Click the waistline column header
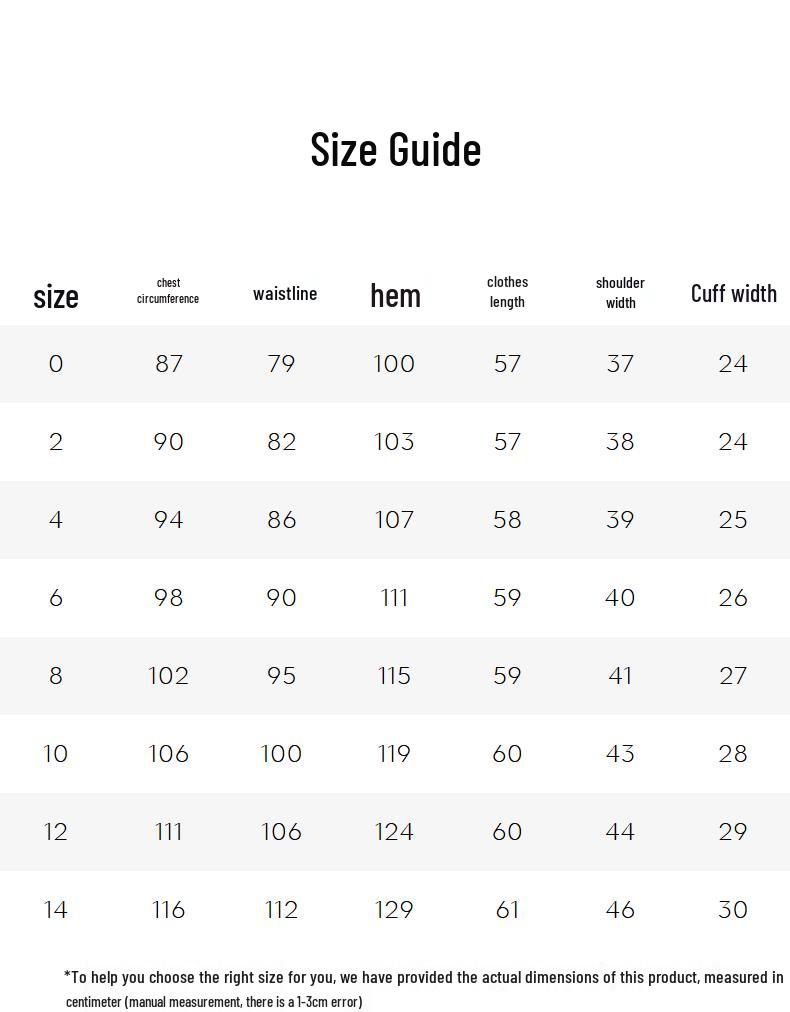790x1012 pixels. [285, 293]
